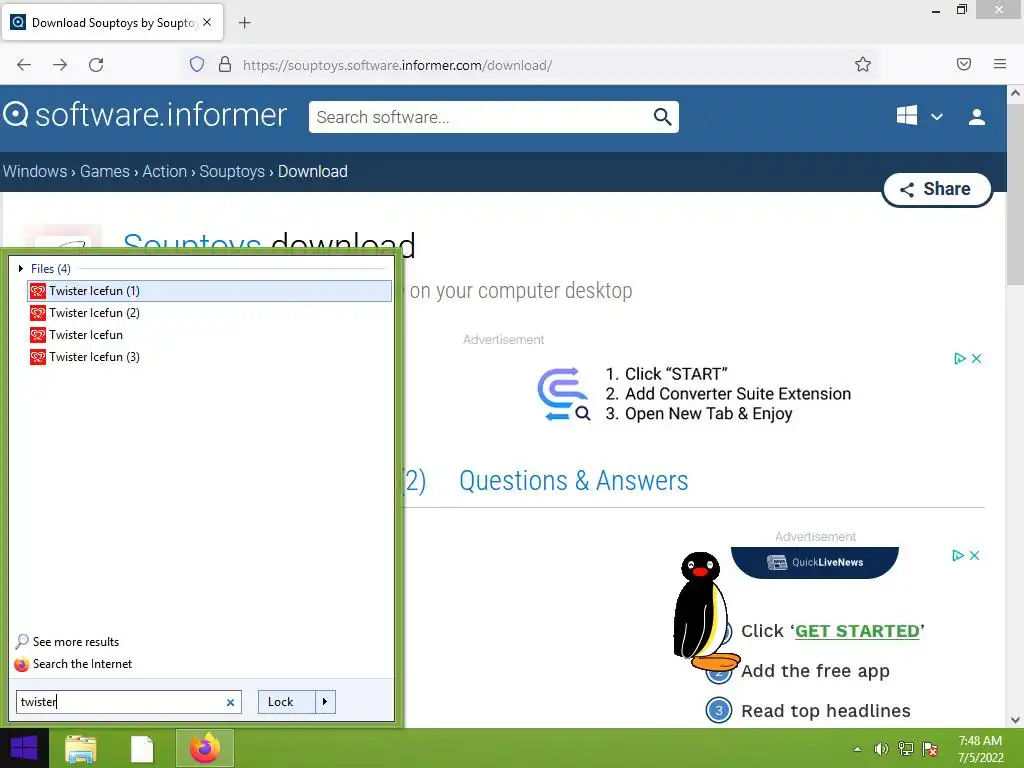Open a new browser tab
This screenshot has width=1024, height=768.
244,23
